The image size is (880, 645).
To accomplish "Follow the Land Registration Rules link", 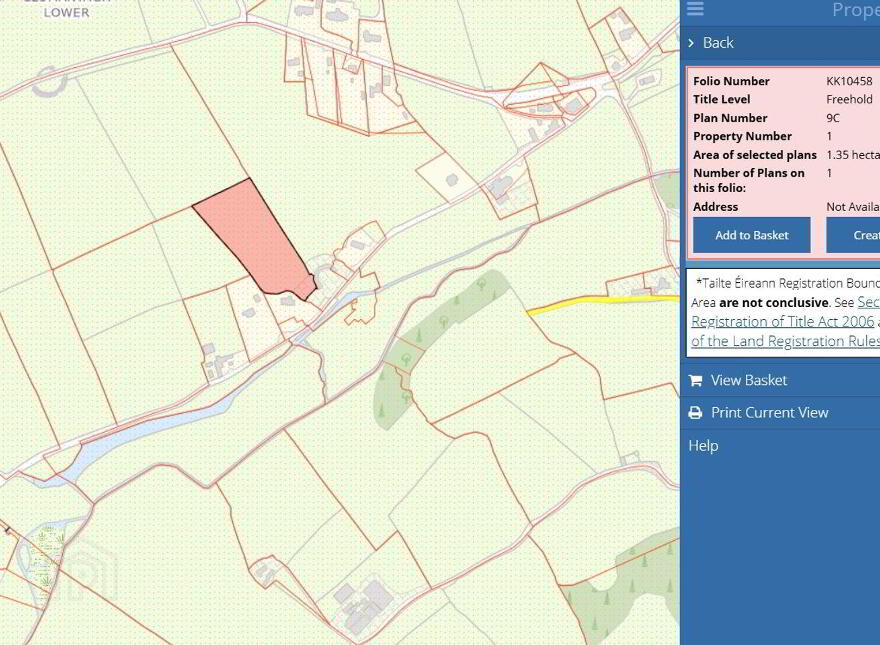I will click(785, 341).
